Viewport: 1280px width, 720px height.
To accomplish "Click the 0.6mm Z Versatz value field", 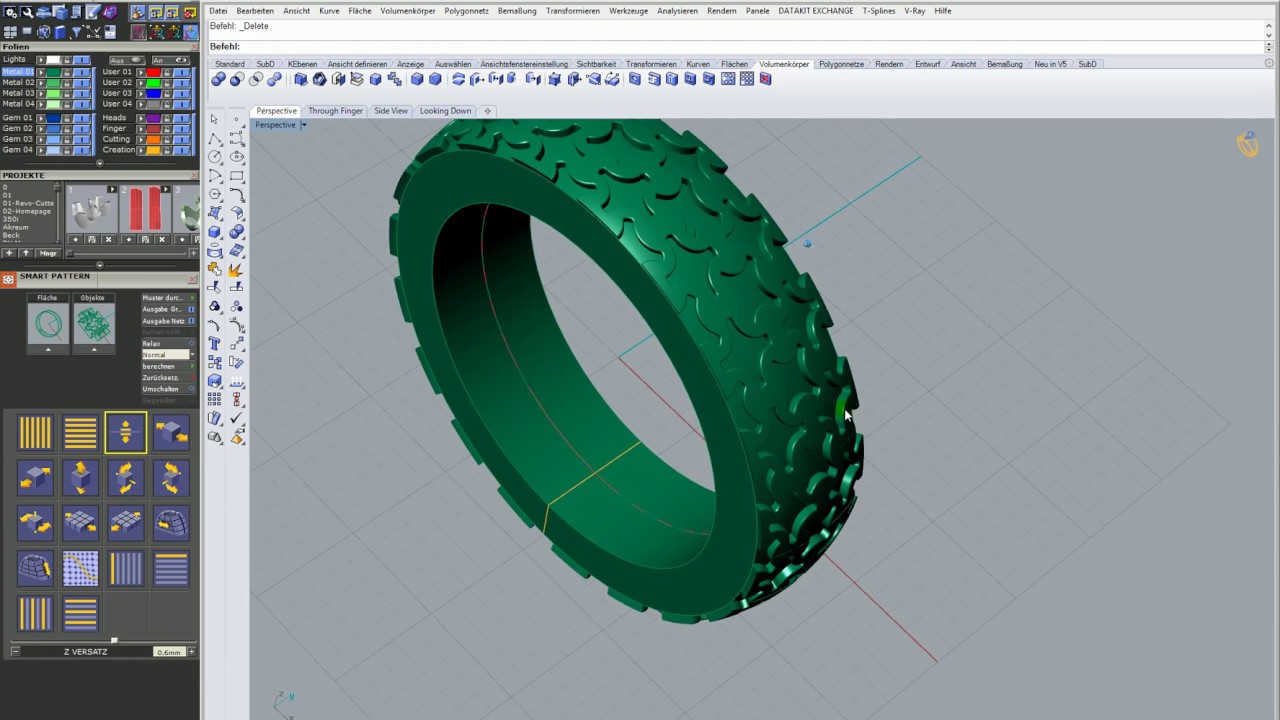I will pos(168,652).
